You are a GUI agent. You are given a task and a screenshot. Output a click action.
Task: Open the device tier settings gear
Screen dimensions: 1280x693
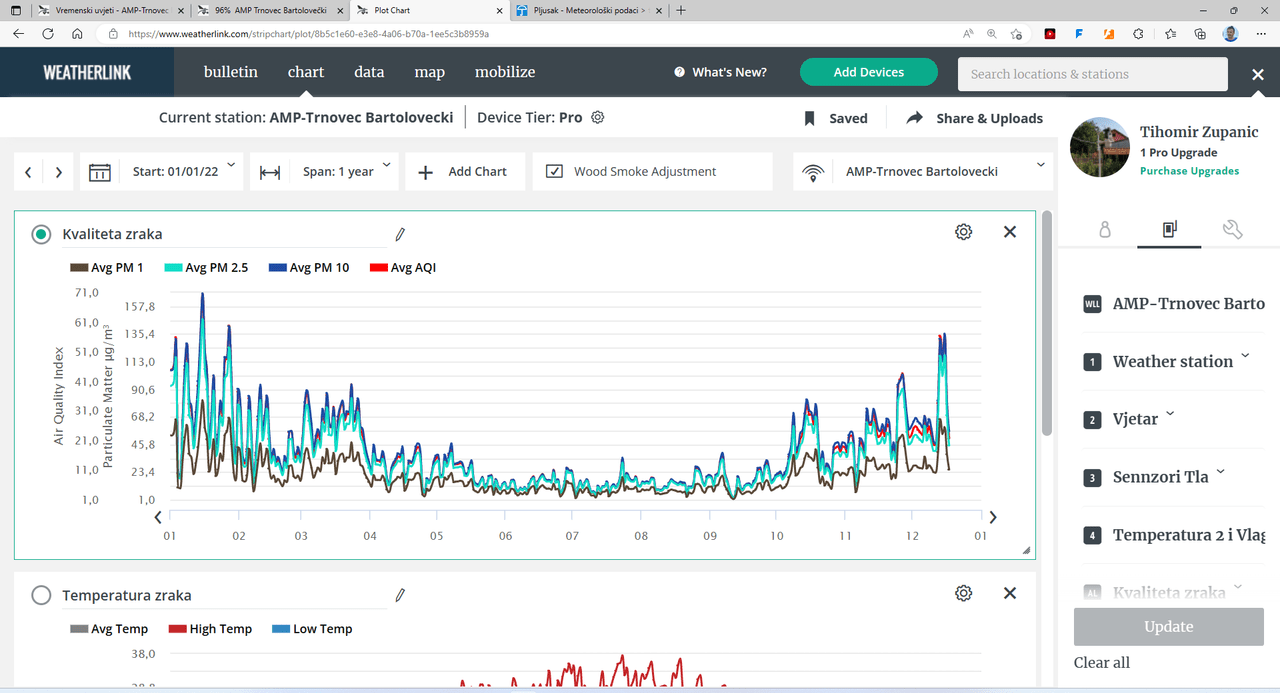pyautogui.click(x=598, y=117)
